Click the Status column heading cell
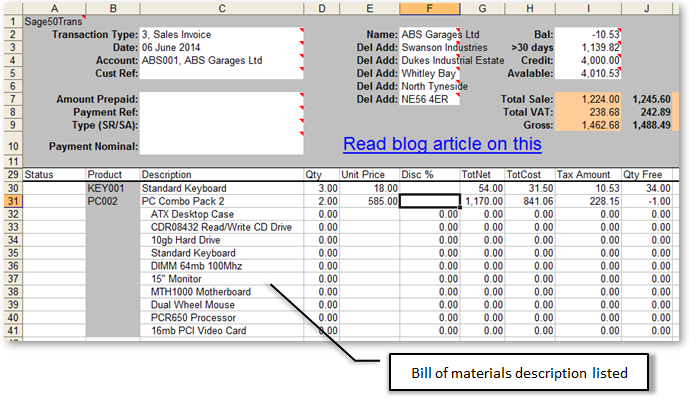Image resolution: width=689 pixels, height=400 pixels. pos(54,175)
